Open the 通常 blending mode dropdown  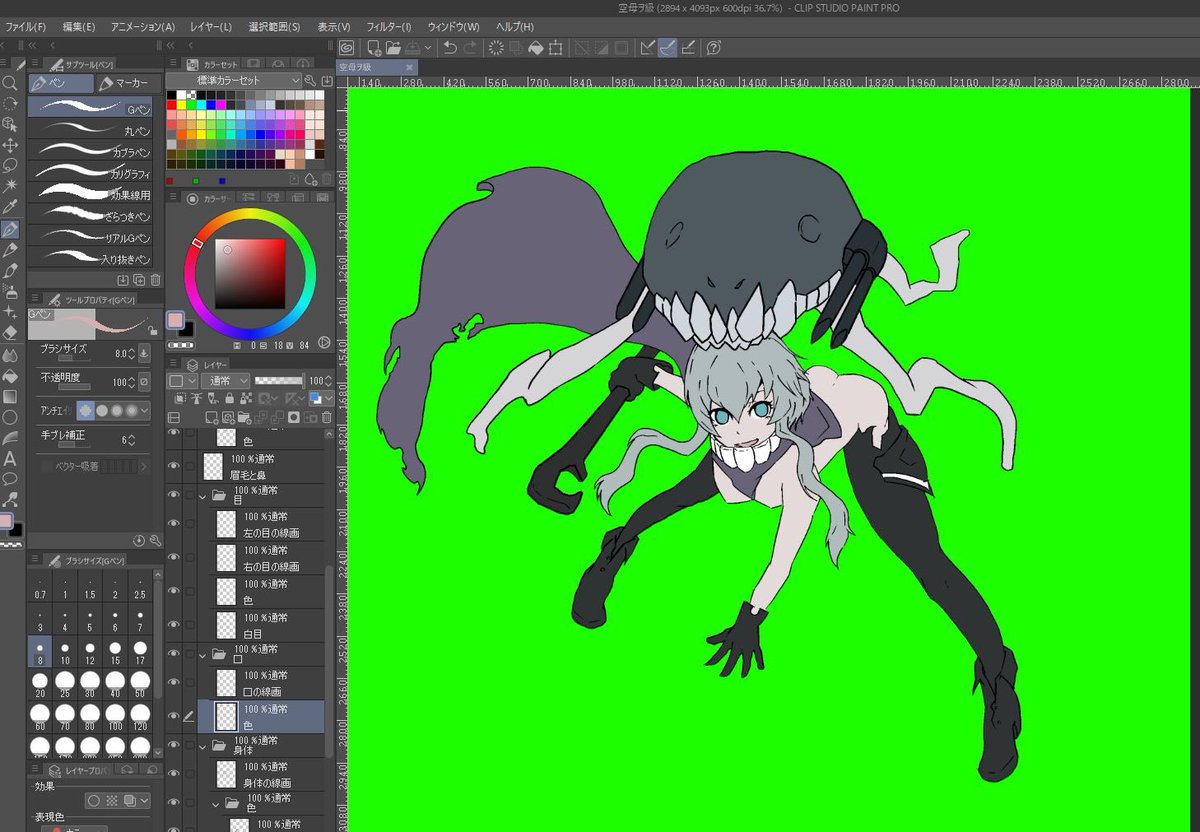tap(225, 381)
